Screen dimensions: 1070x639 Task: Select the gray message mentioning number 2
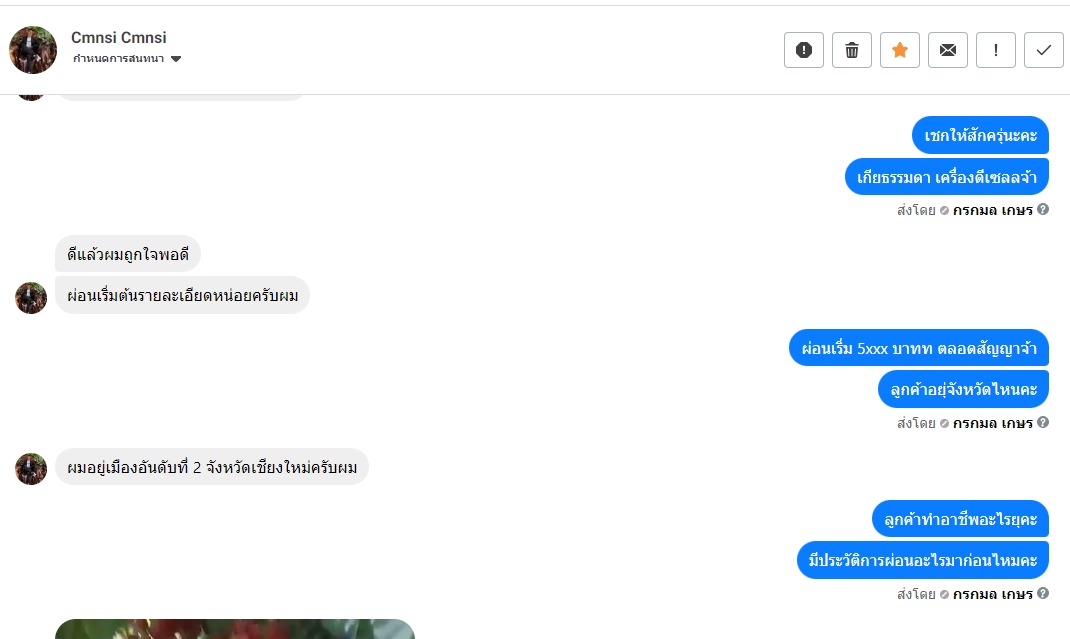(212, 467)
